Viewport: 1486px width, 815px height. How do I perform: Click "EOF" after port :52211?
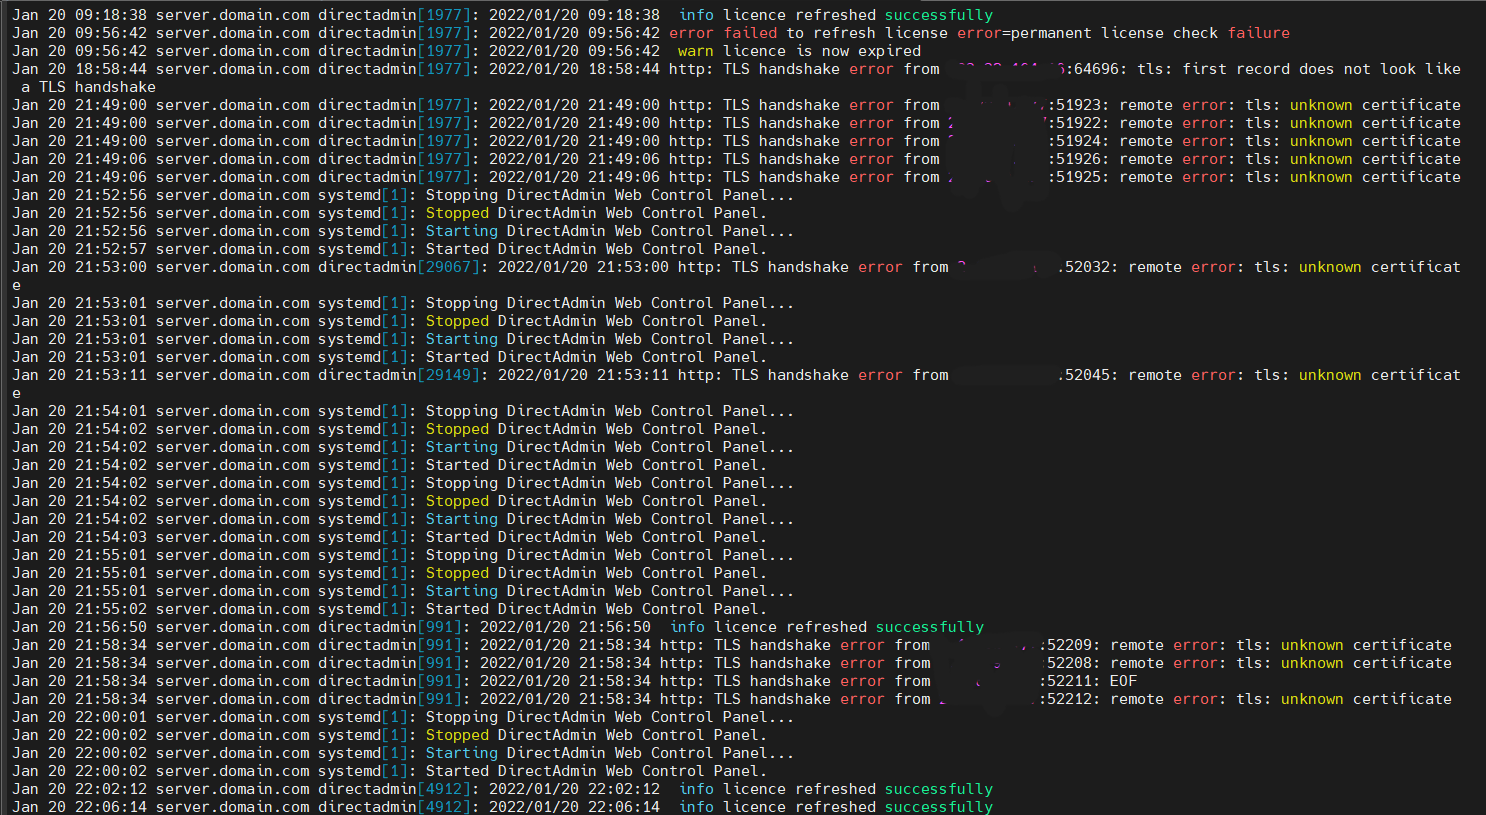click(1123, 681)
